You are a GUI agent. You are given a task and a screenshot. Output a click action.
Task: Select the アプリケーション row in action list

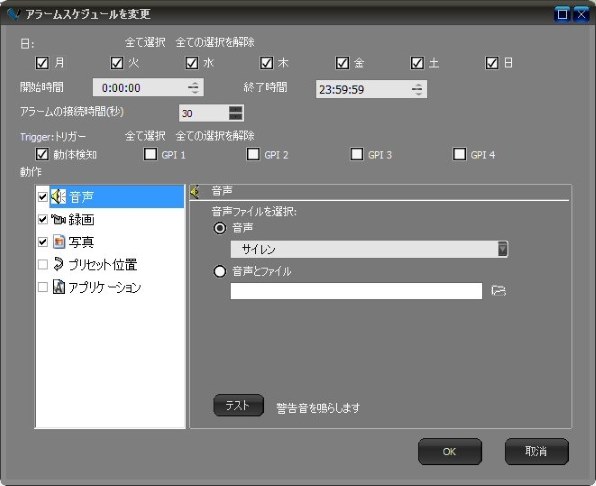pos(110,287)
